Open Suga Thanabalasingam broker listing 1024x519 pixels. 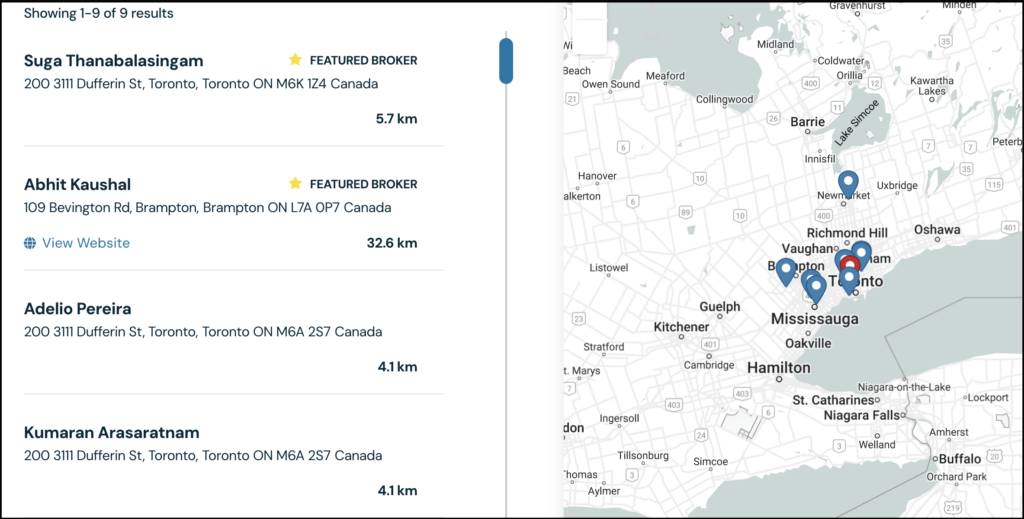tap(113, 61)
